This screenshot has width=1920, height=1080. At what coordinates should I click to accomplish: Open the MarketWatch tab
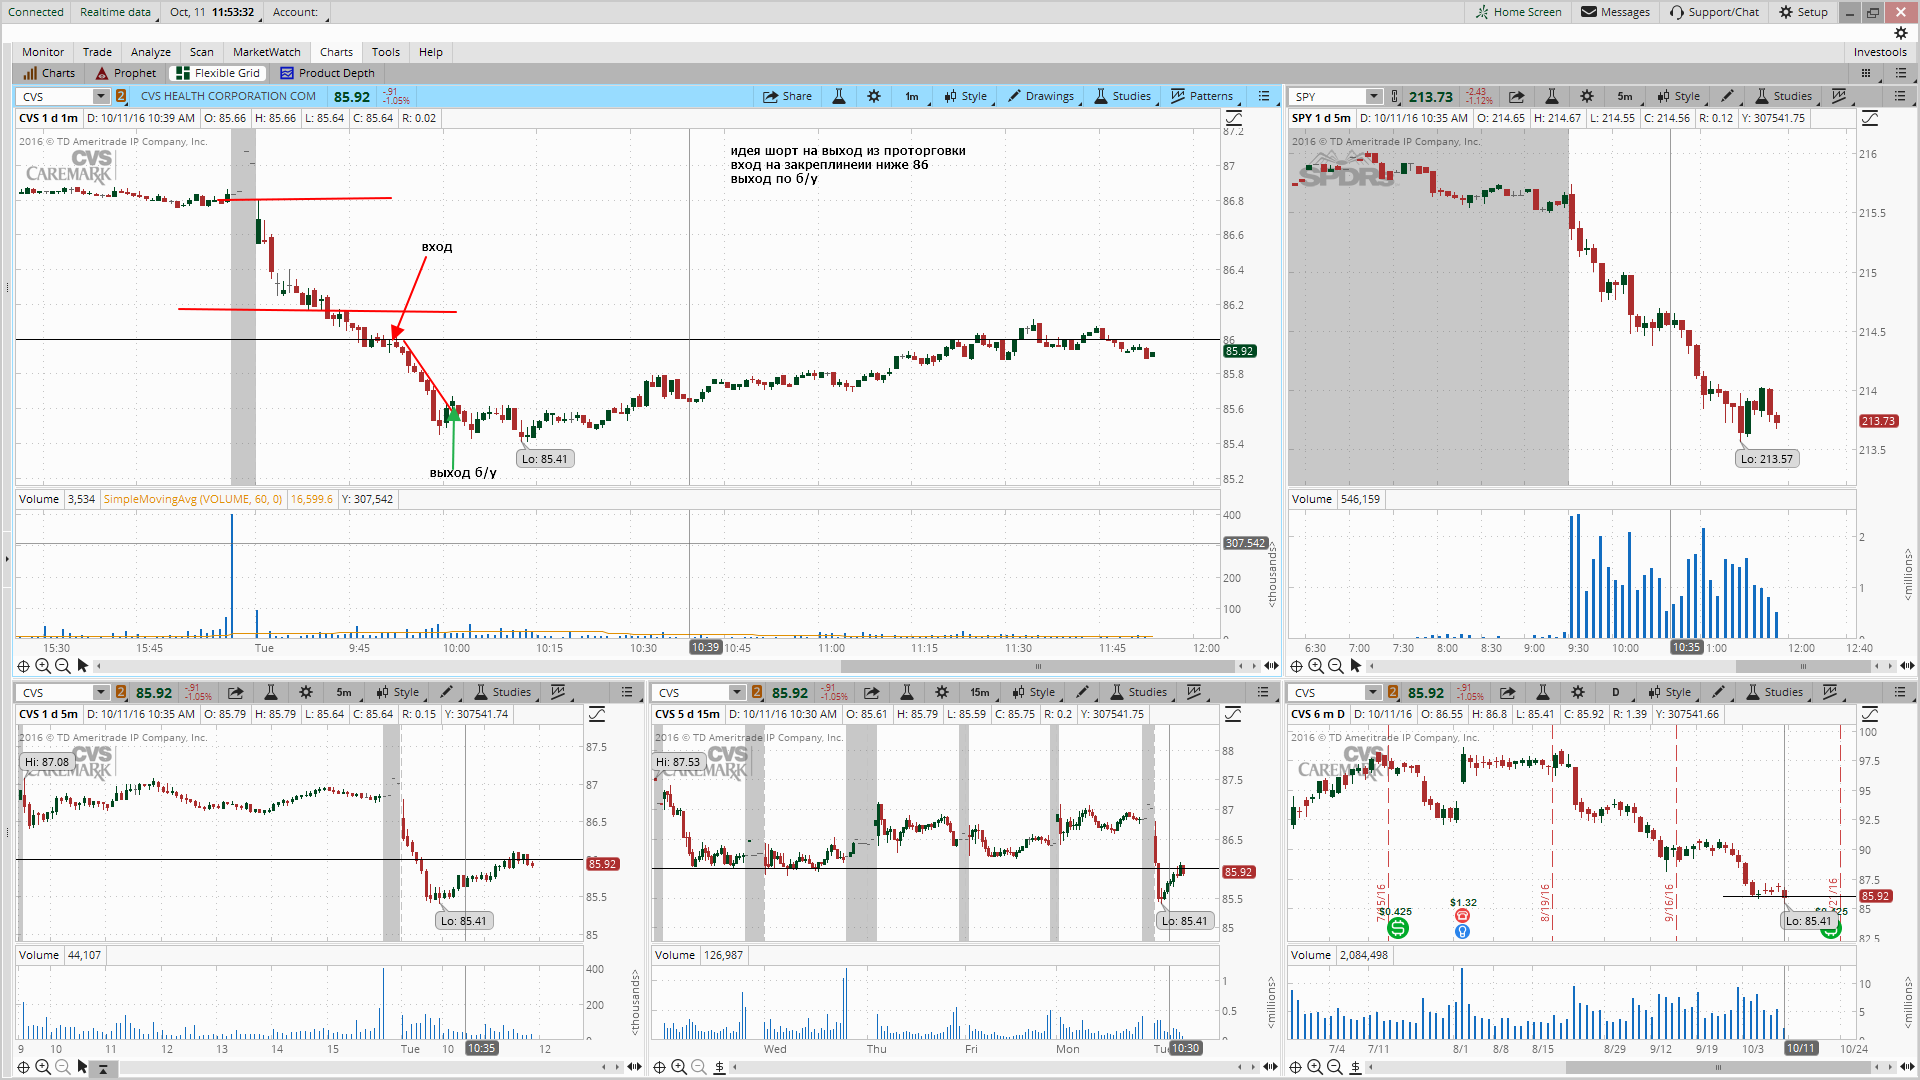pos(266,52)
